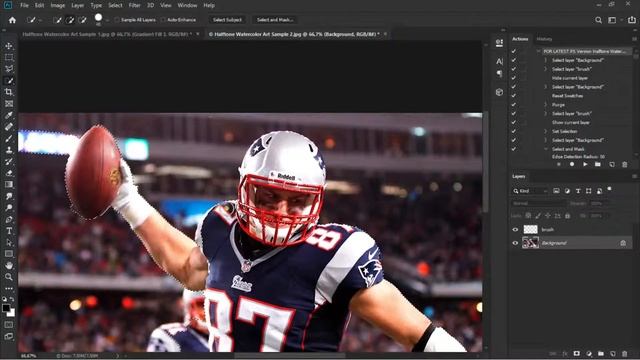Image resolution: width=640 pixels, height=360 pixels.
Task: Open the brush preset picker dropdown arrow
Action: 107,20
